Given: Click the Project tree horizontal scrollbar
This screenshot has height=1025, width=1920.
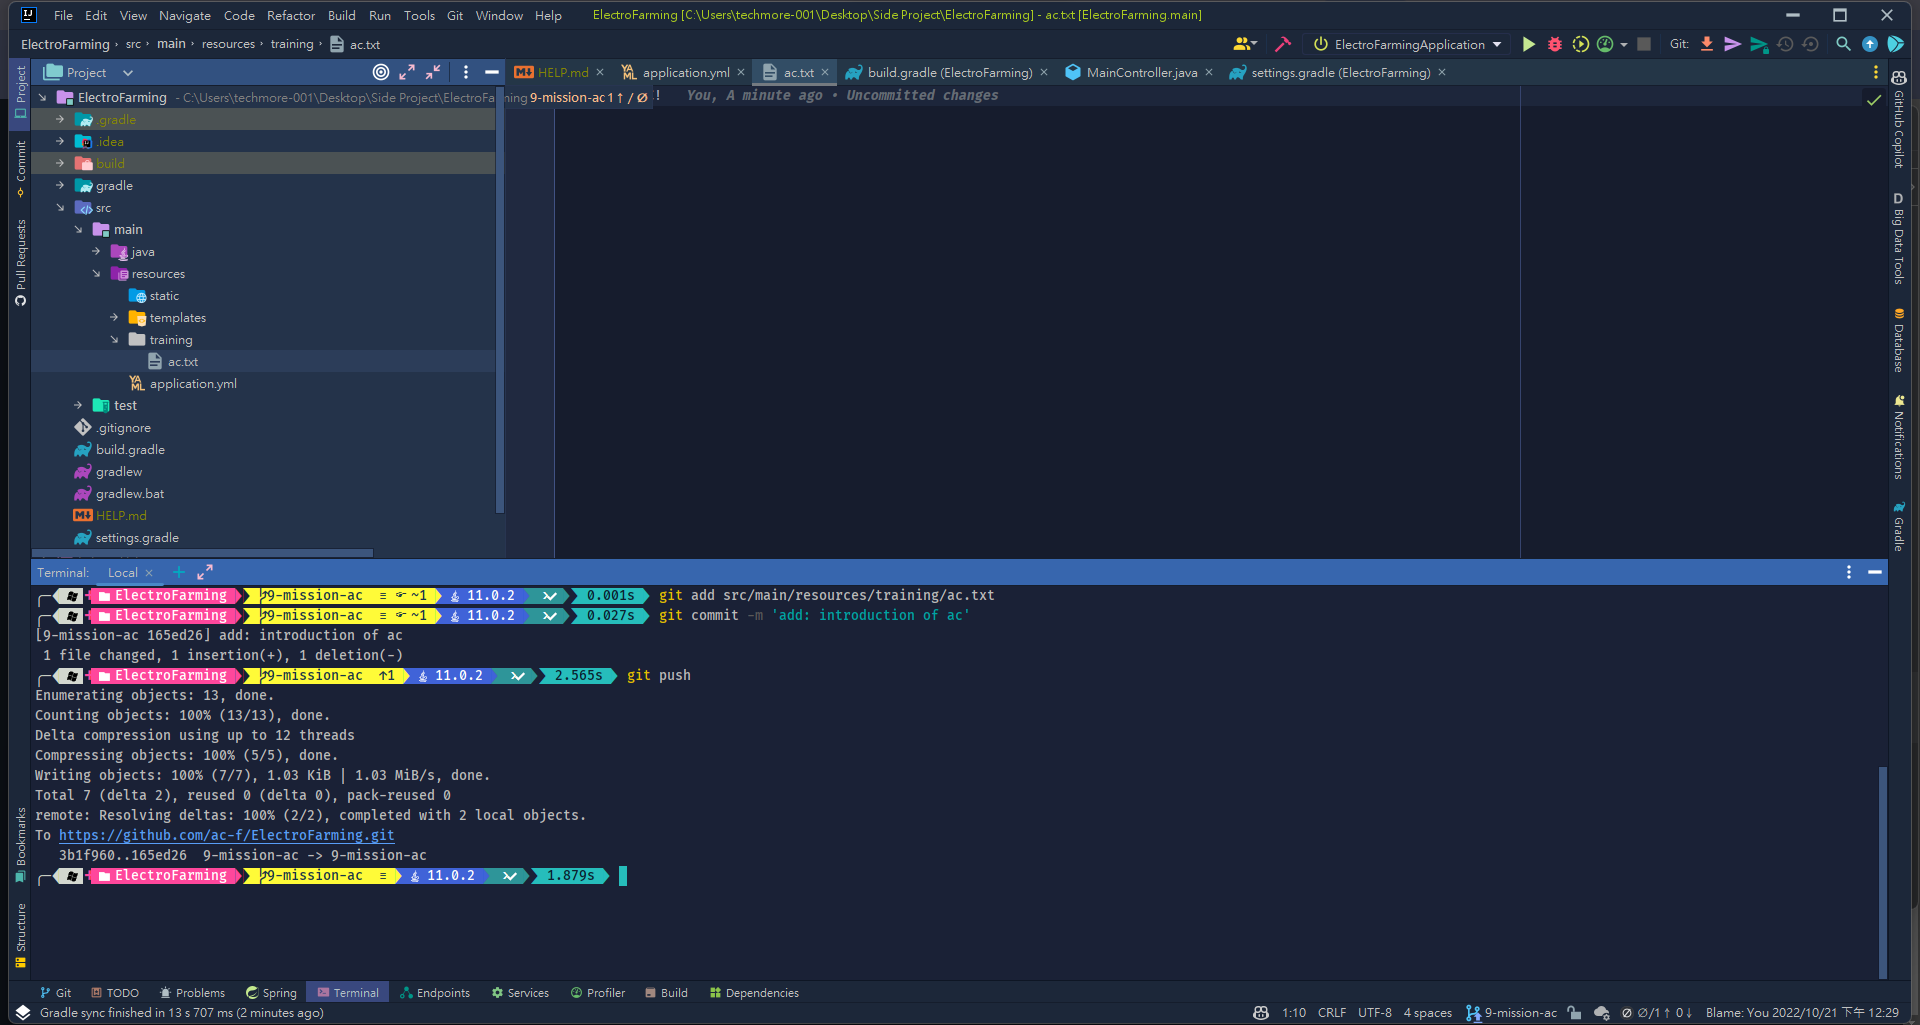Looking at the screenshot, I should [205, 552].
